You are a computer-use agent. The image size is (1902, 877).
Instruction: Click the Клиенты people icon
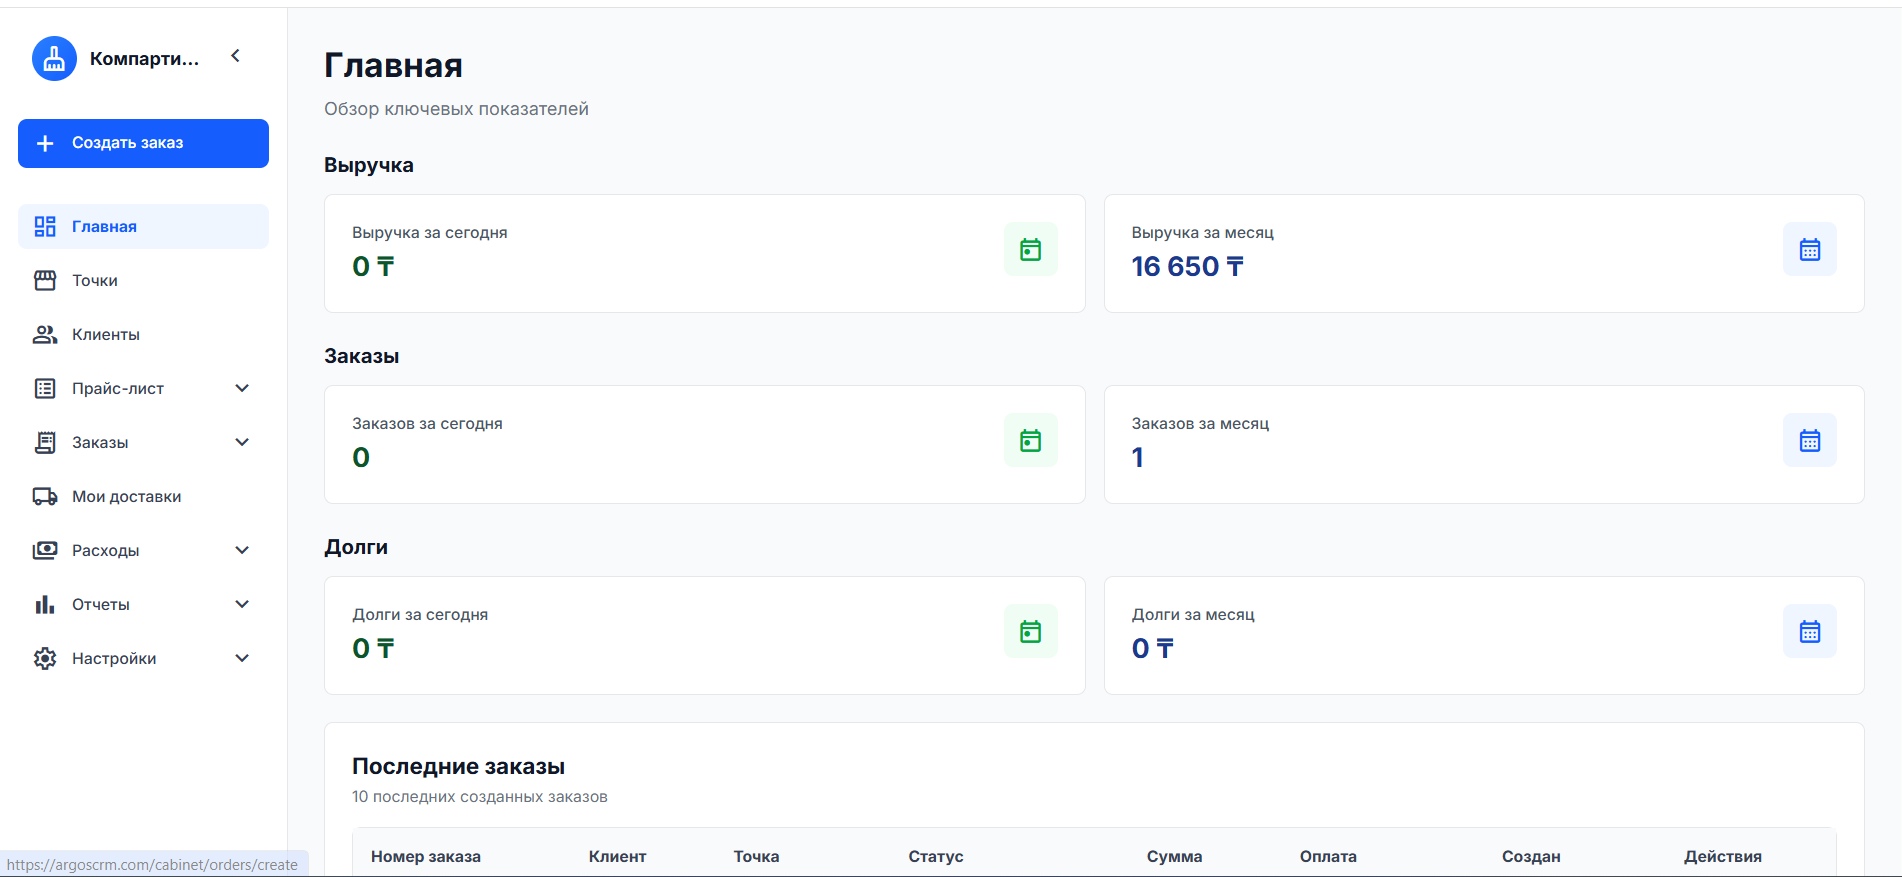45,335
